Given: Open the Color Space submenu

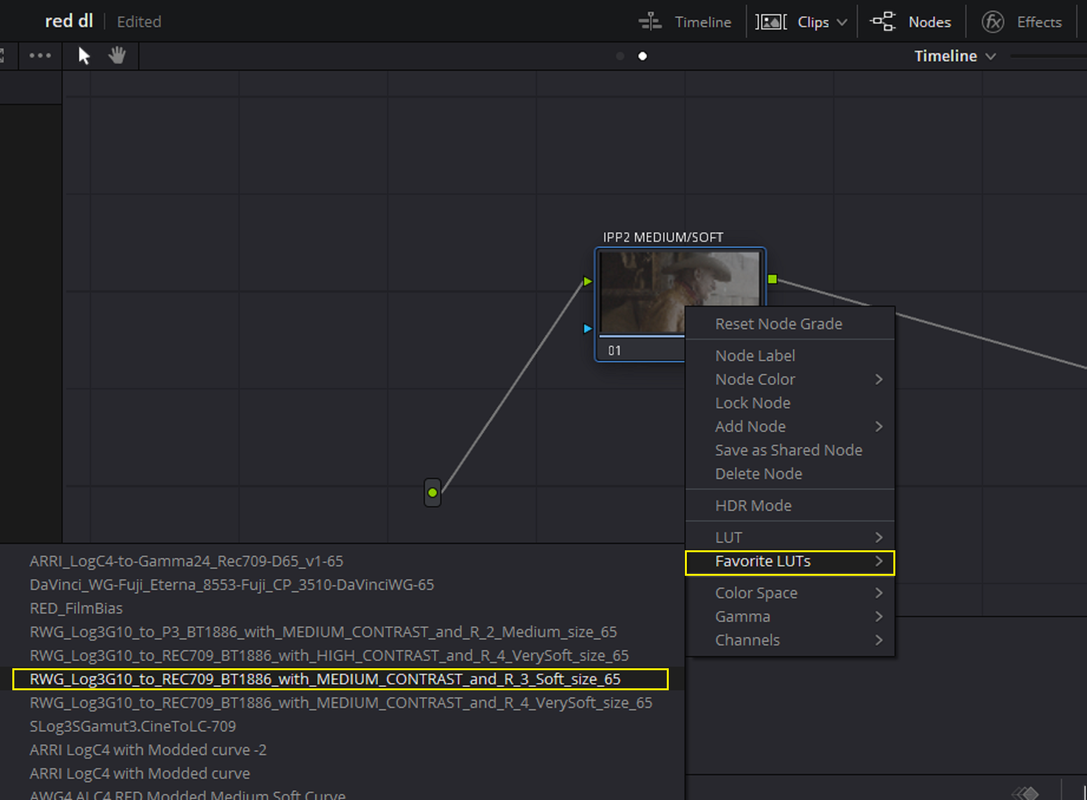Looking at the screenshot, I should [790, 593].
